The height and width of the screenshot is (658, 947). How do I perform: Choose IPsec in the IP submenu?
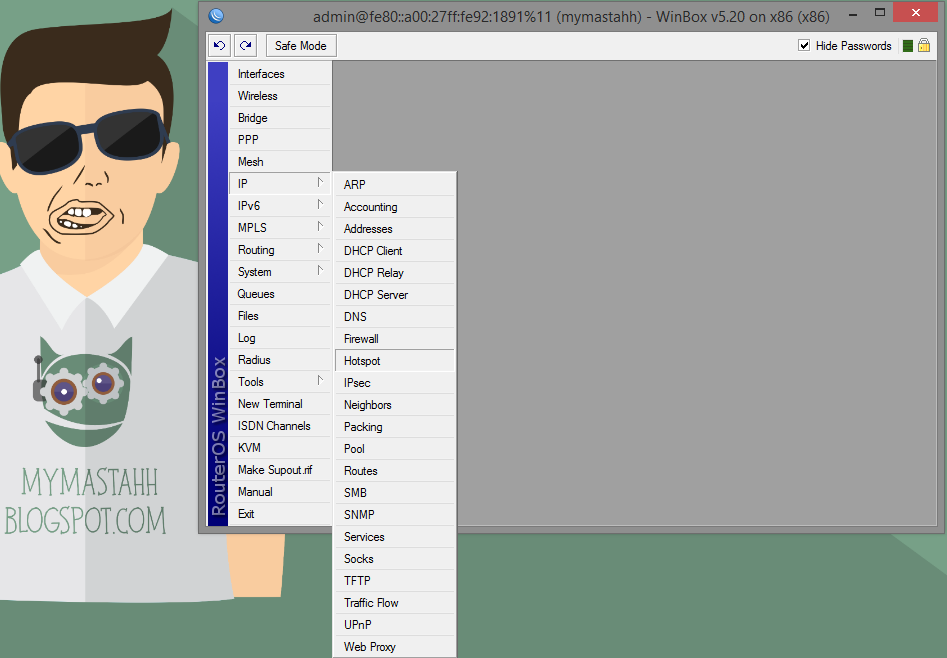(x=394, y=382)
